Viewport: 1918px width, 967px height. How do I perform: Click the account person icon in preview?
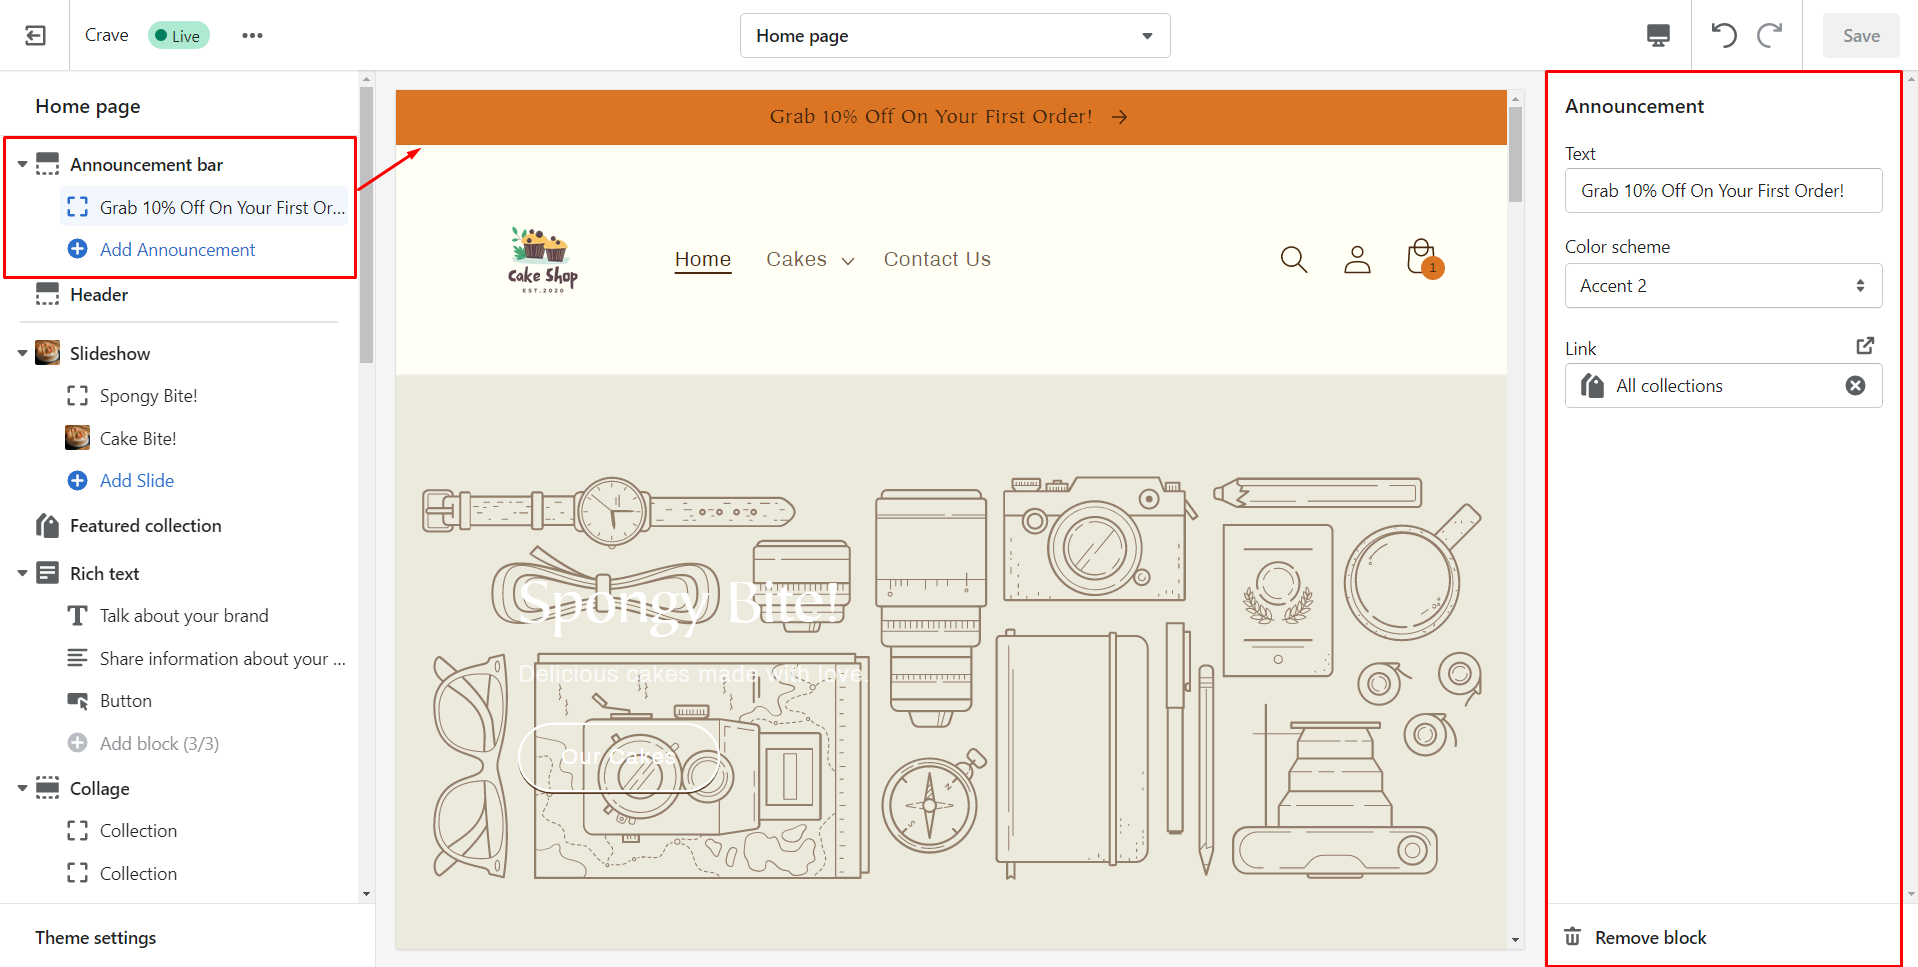[x=1357, y=260]
